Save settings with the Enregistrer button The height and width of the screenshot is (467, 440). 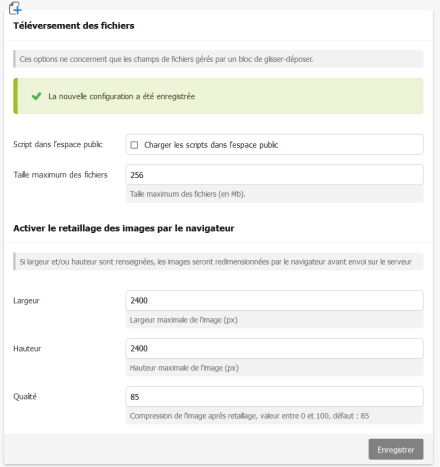point(396,450)
